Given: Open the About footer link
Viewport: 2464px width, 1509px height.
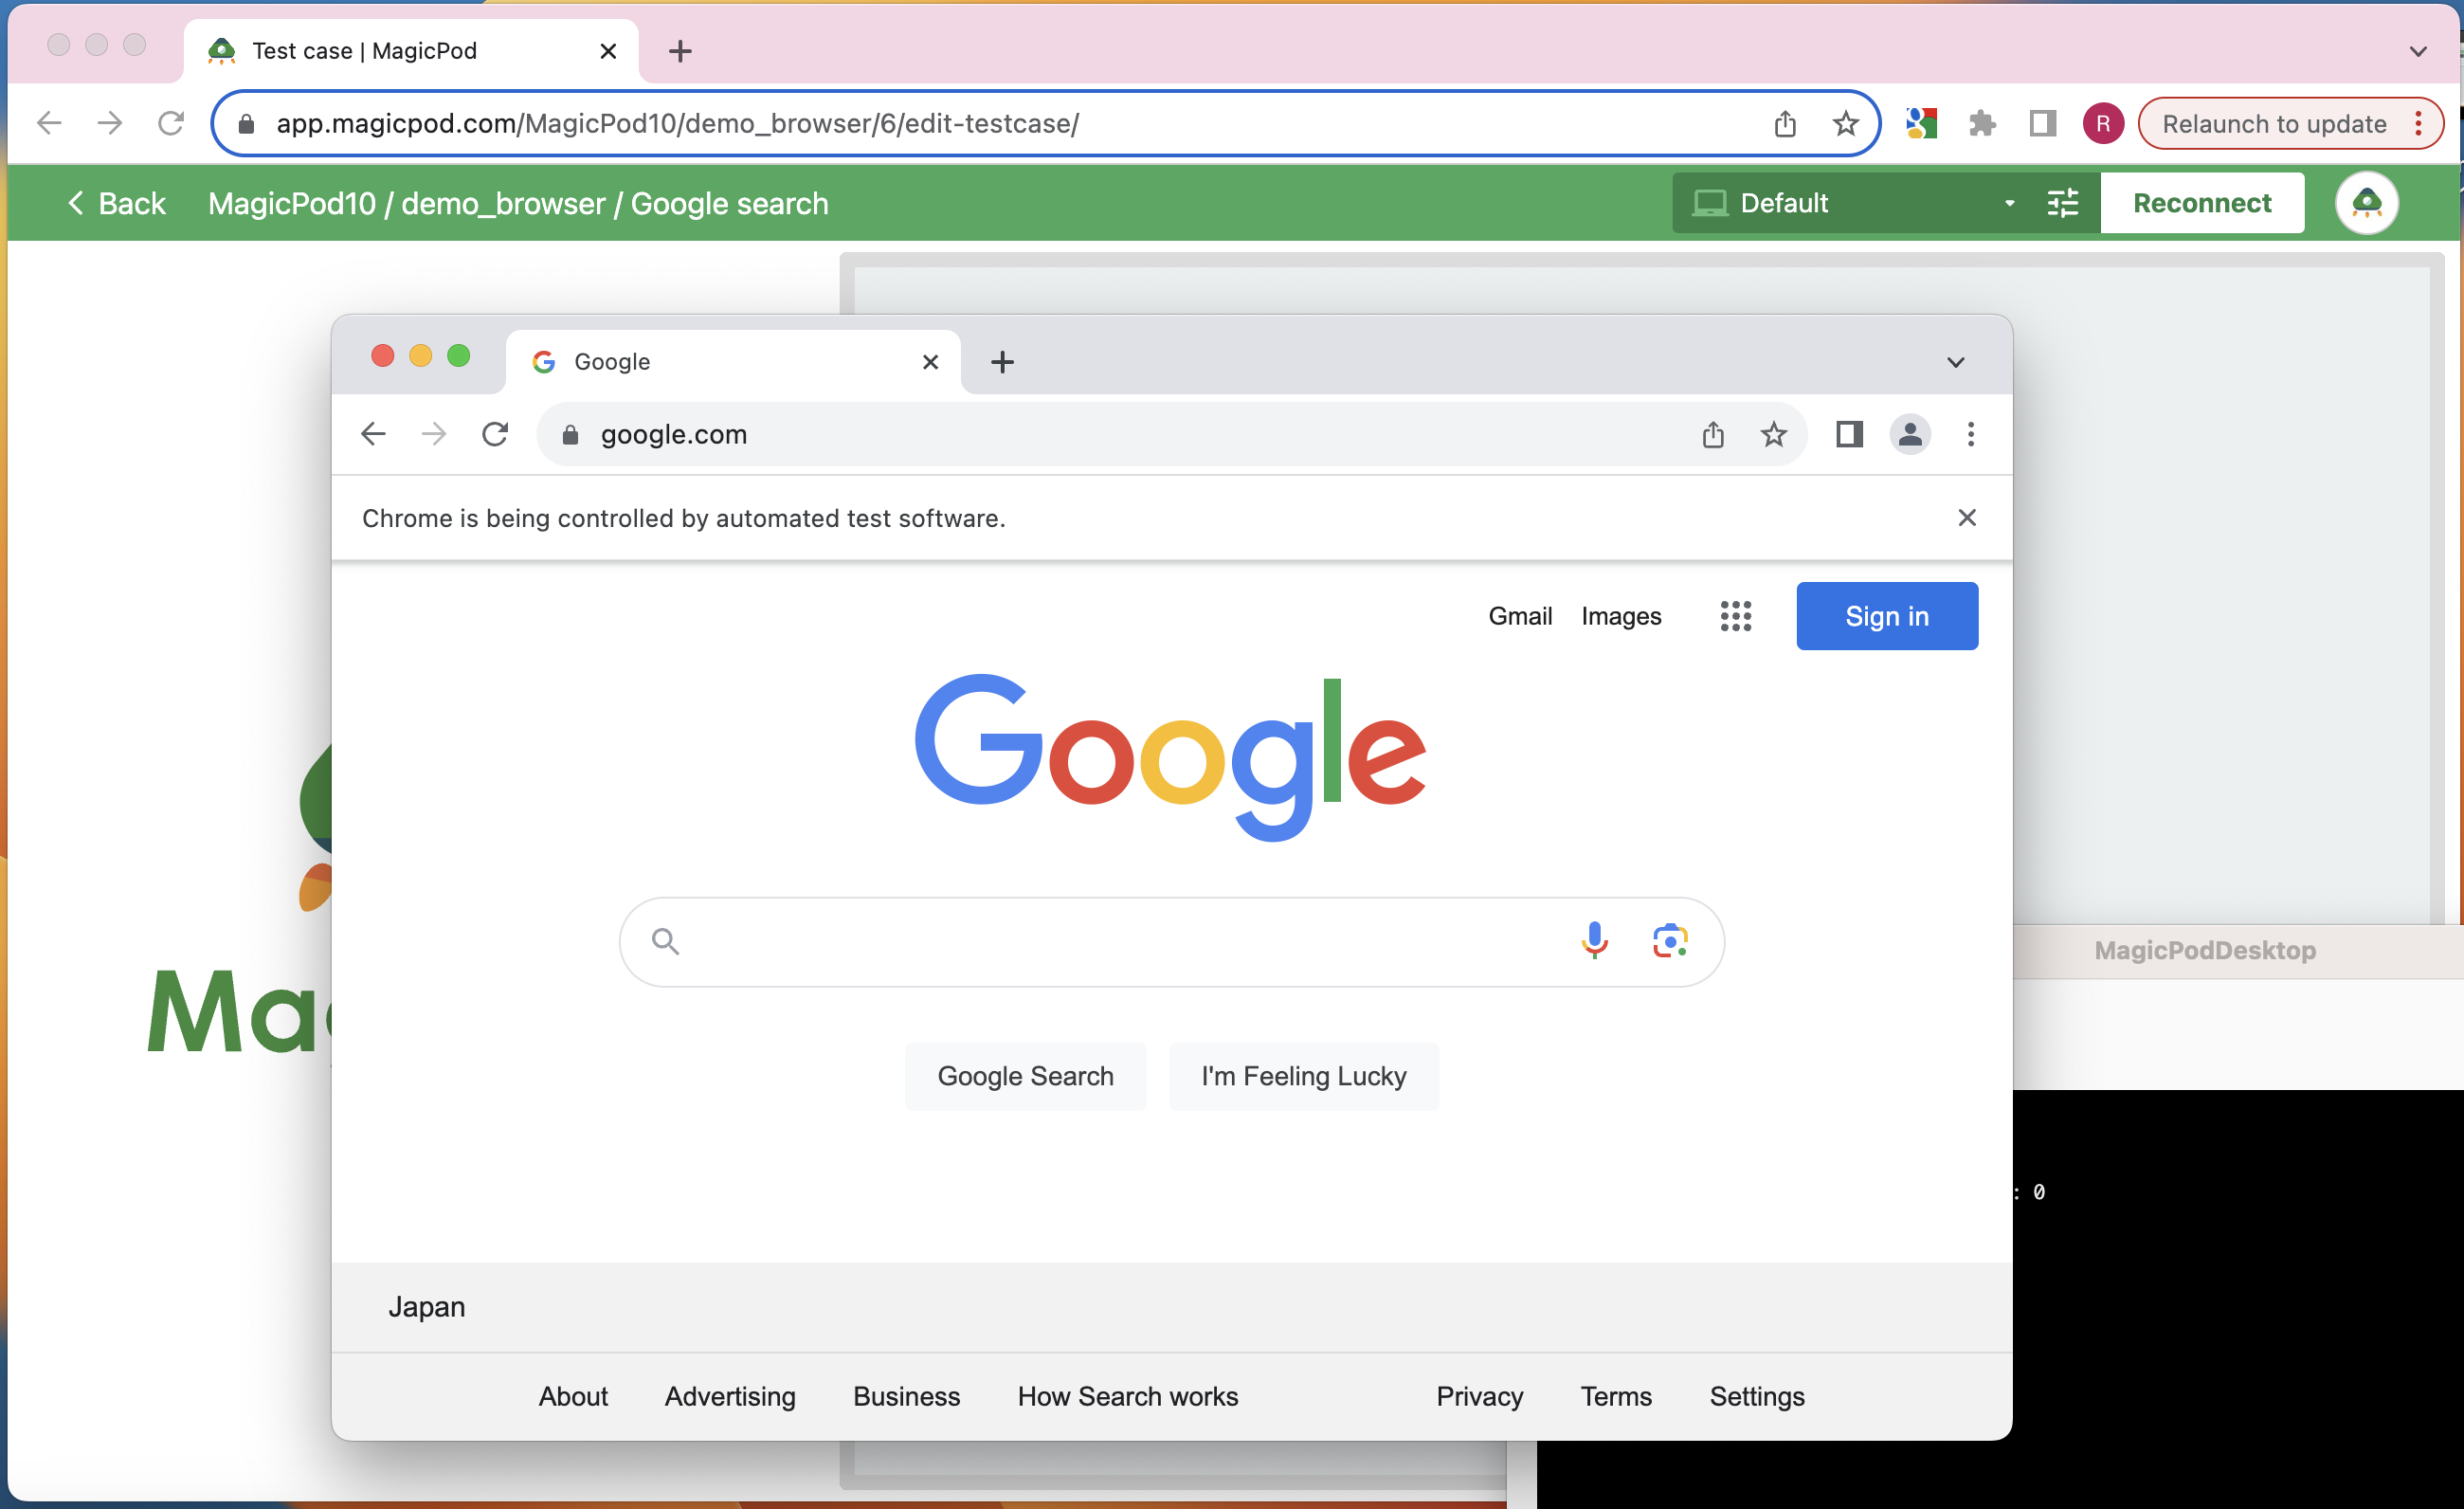Looking at the screenshot, I should [x=573, y=1395].
